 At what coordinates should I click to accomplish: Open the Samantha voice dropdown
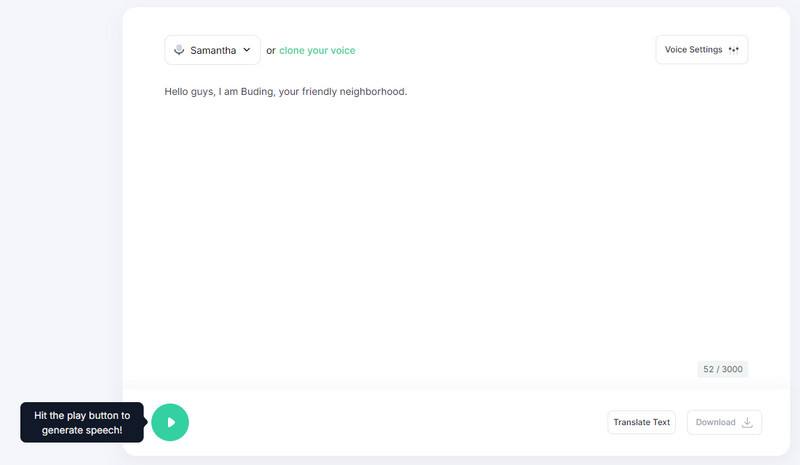coord(212,50)
